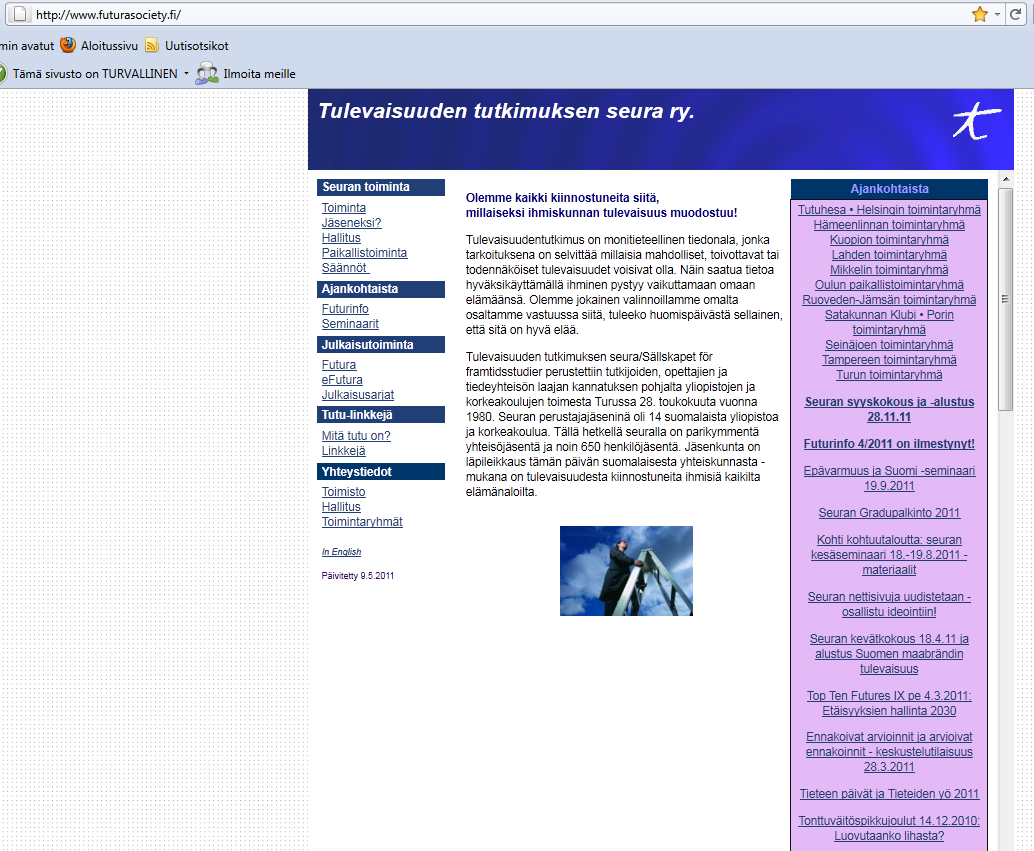Screen dimensions: 1034x851
Task: Open the Uutisotsikot RSS feed icon
Action: pos(152,45)
